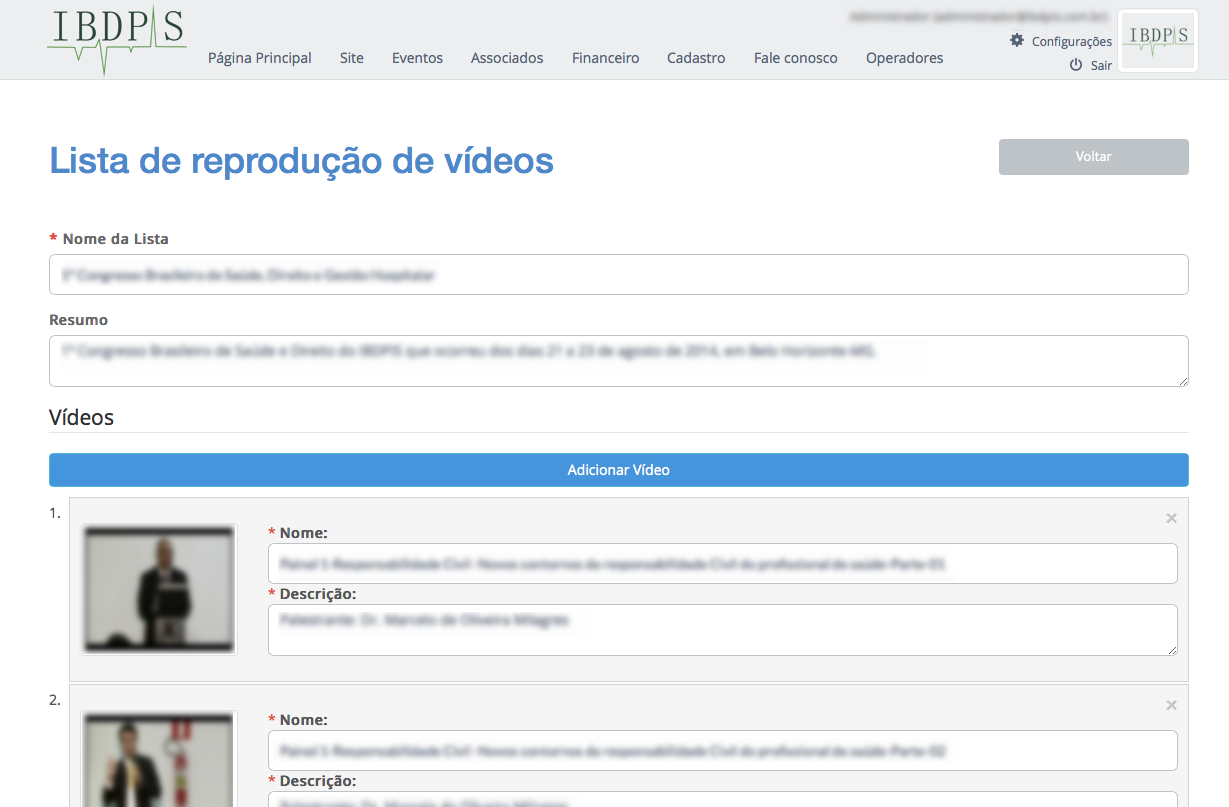1229x807 pixels.
Task: Open the Operadores menu
Action: [x=905, y=58]
